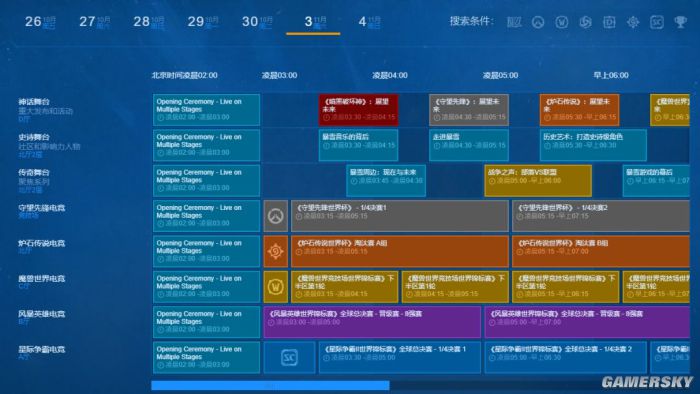Screen dimensions: 700x394
Task: Switch to the 26 date tab
Action: pyautogui.click(x=41, y=21)
